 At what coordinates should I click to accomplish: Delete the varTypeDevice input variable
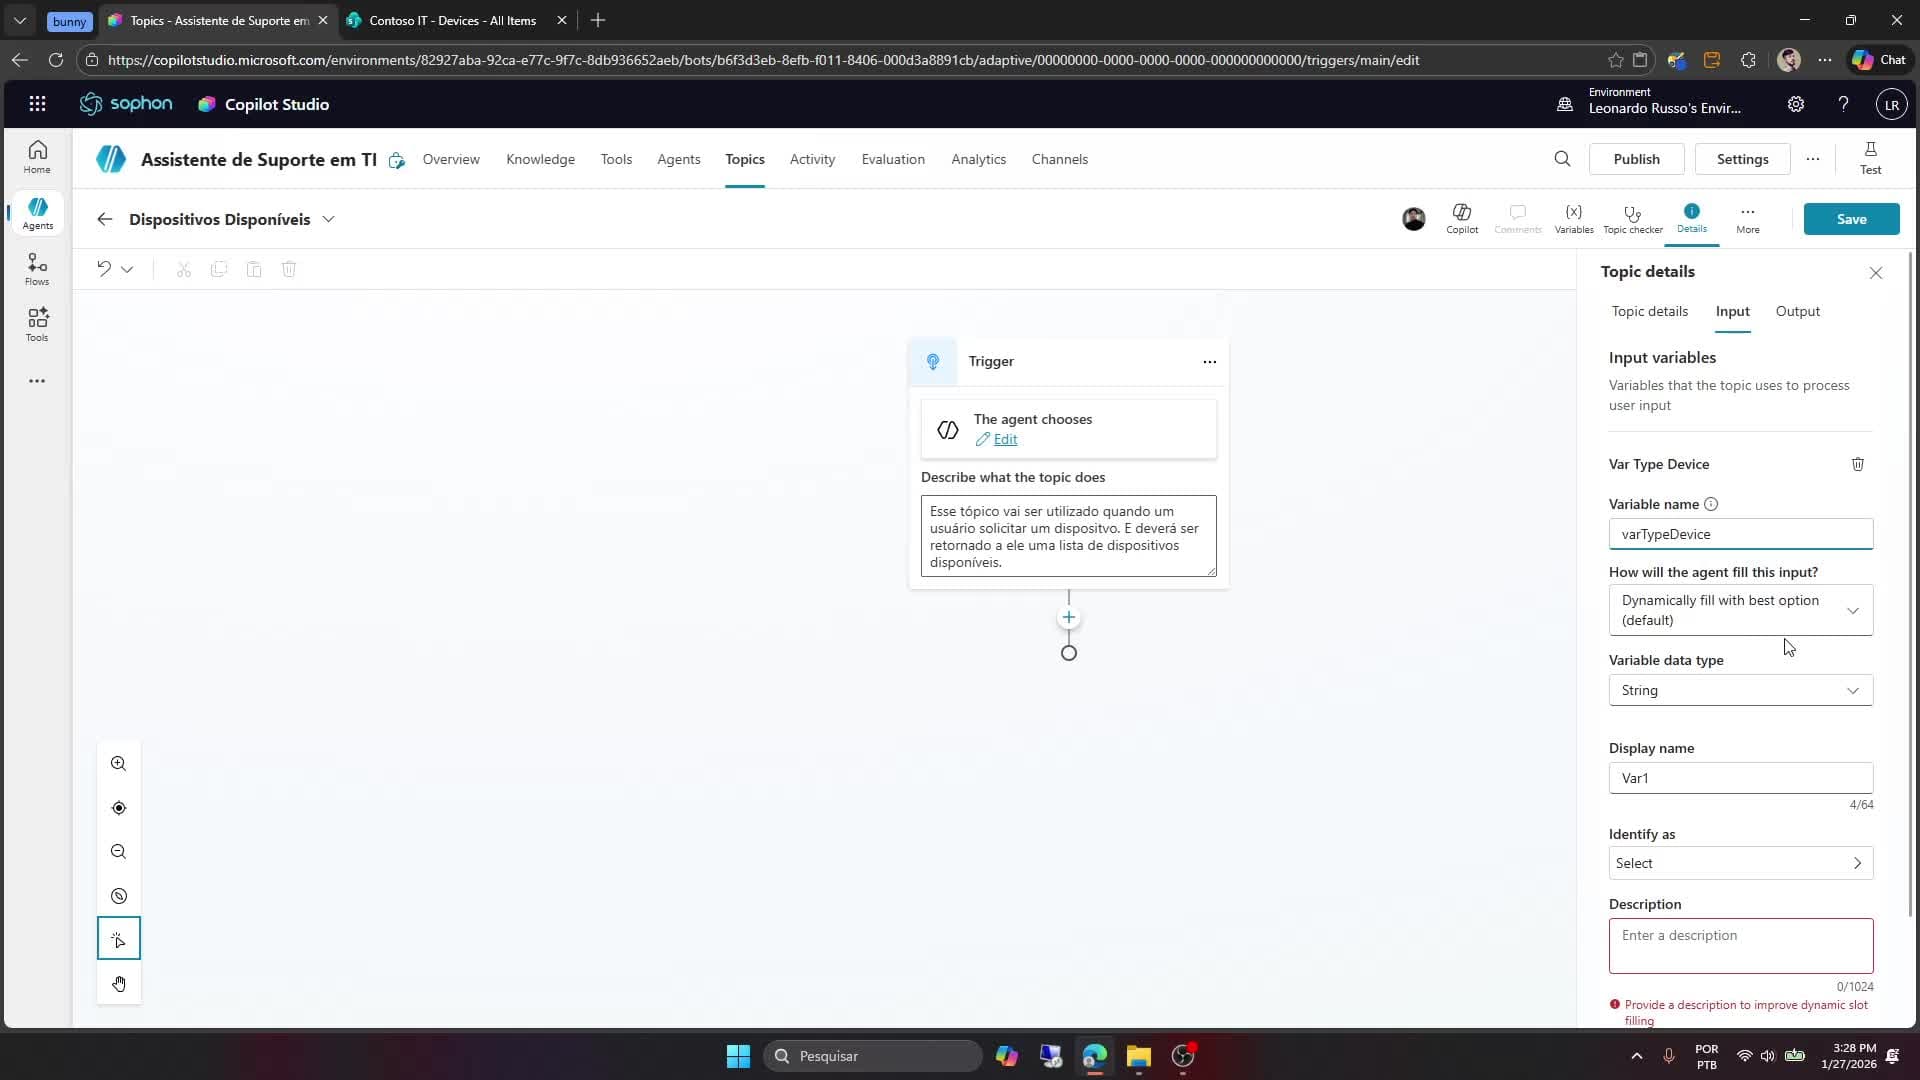tap(1857, 464)
